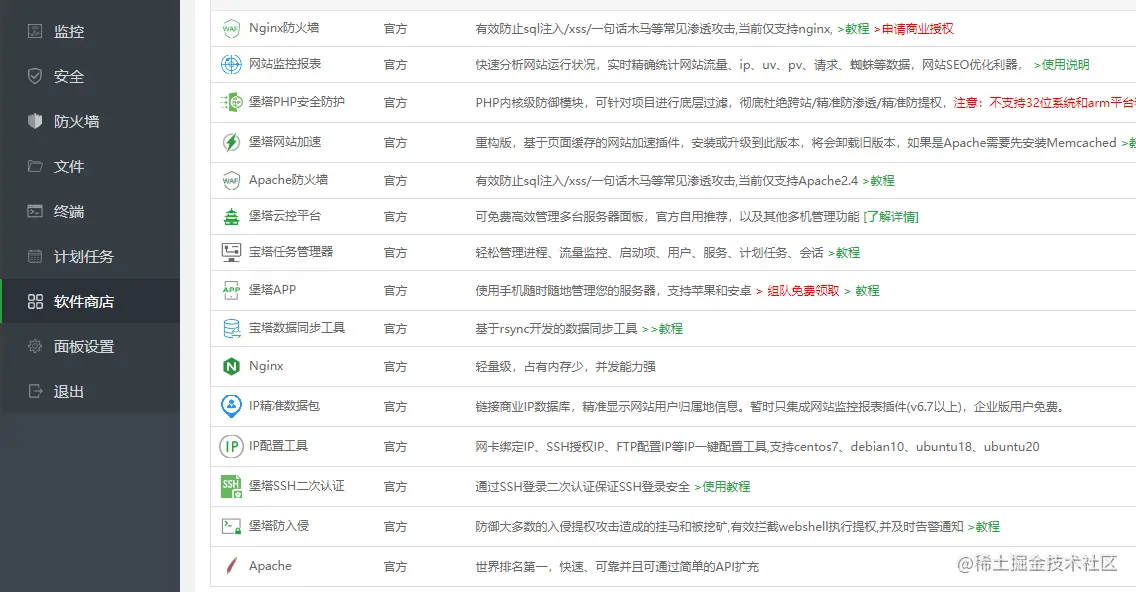Image resolution: width=1136 pixels, height=592 pixels.
Task: Click the IP配置工具 plugin name
Action: pyautogui.click(x=278, y=446)
